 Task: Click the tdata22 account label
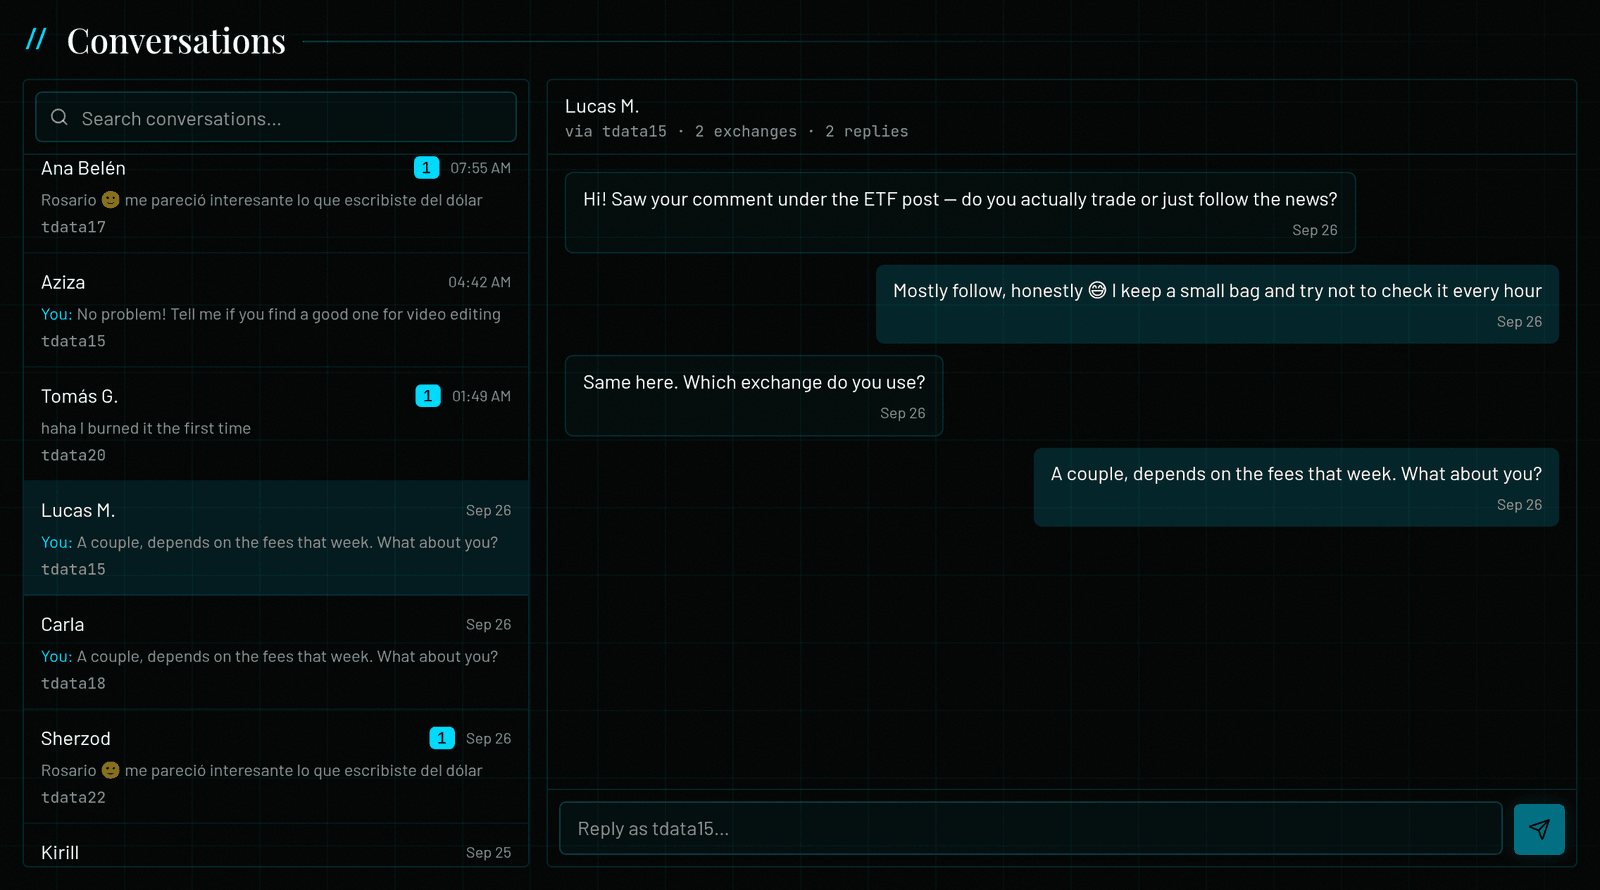tap(73, 797)
